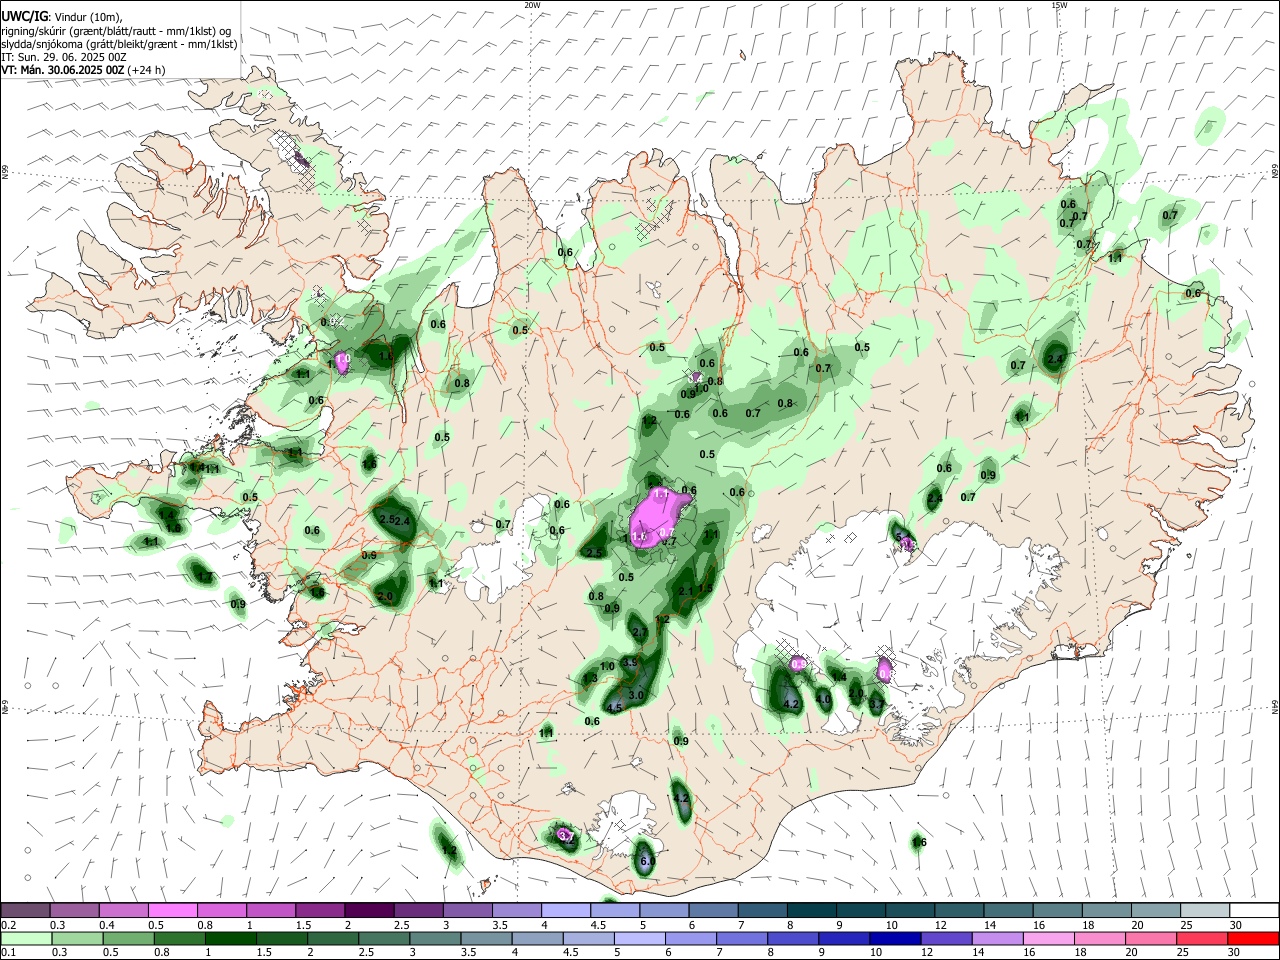Click the '6.0' precipitation value near the south coast
Image resolution: width=1280 pixels, height=960 pixels.
(x=646, y=861)
